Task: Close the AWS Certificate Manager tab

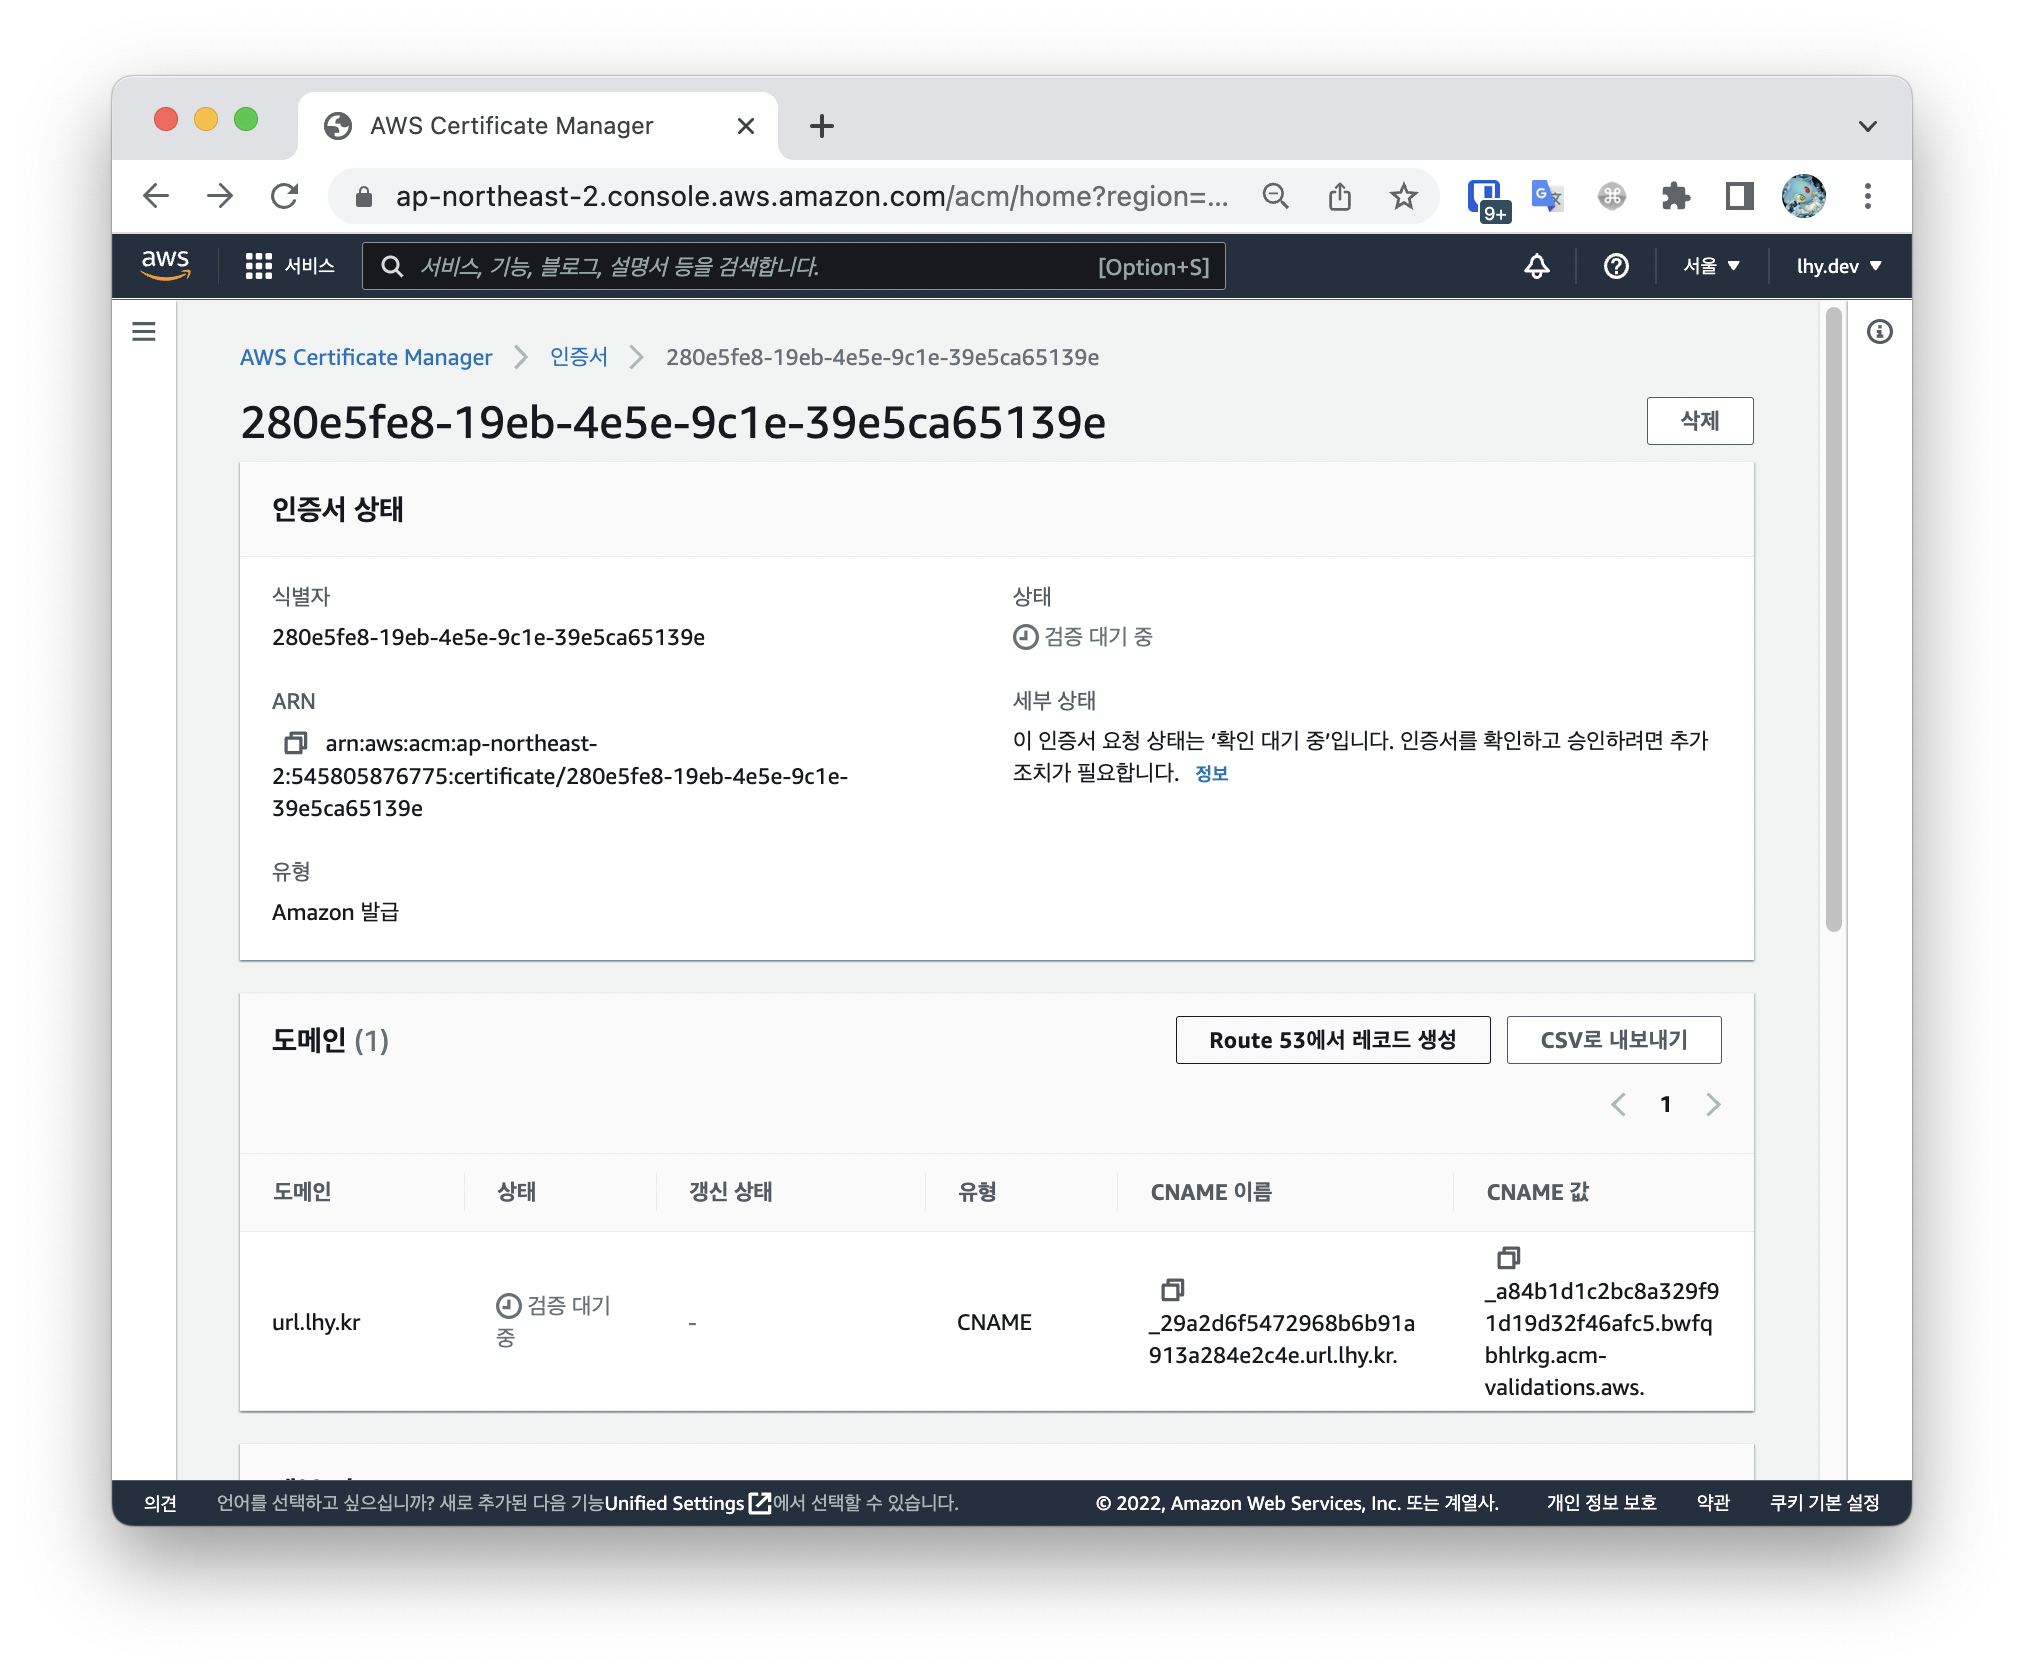Action: click(x=745, y=126)
